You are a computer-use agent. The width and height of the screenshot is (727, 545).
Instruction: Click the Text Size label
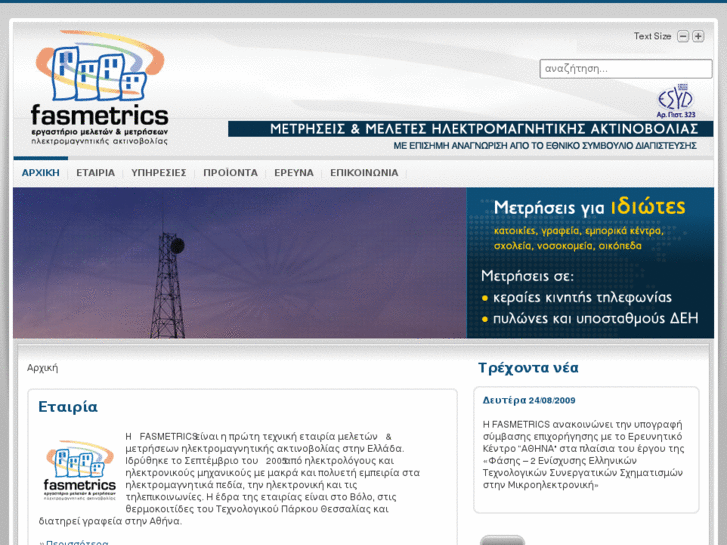point(652,36)
